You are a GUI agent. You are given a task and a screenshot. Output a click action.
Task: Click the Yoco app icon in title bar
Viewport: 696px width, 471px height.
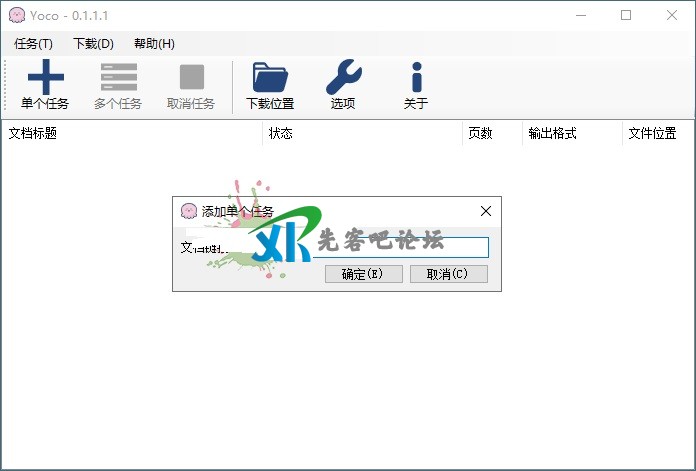coord(16,15)
